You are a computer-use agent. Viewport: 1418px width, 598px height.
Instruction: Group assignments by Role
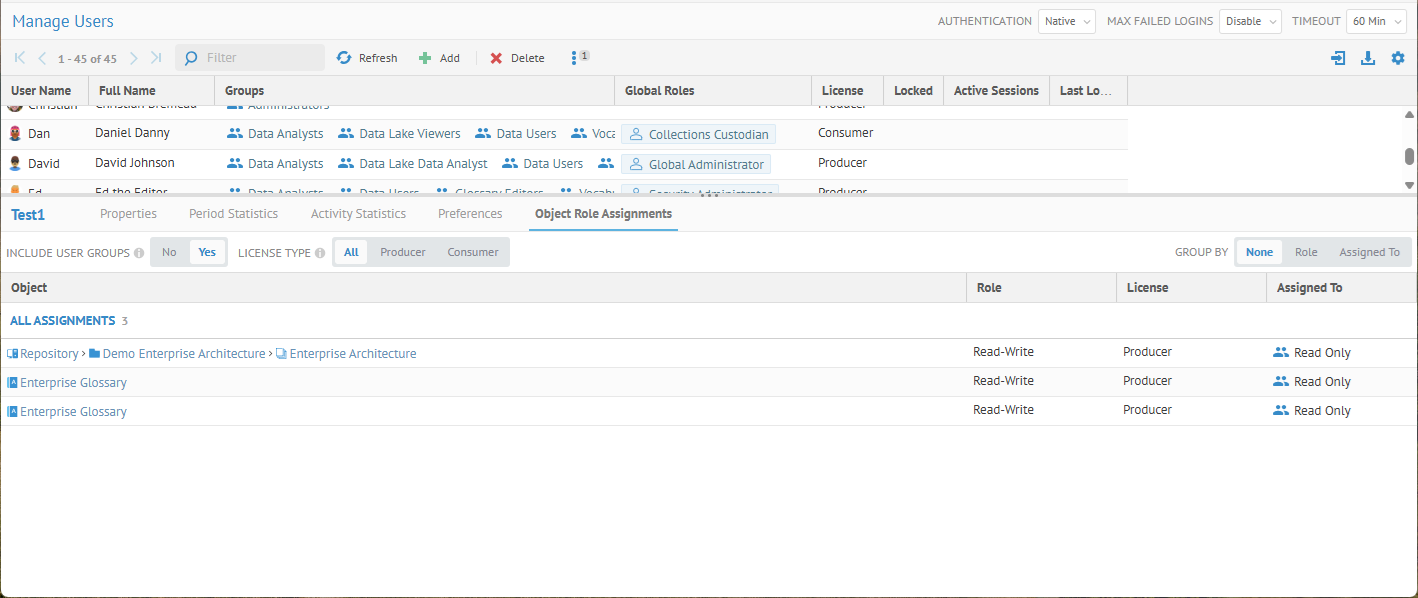point(1305,252)
